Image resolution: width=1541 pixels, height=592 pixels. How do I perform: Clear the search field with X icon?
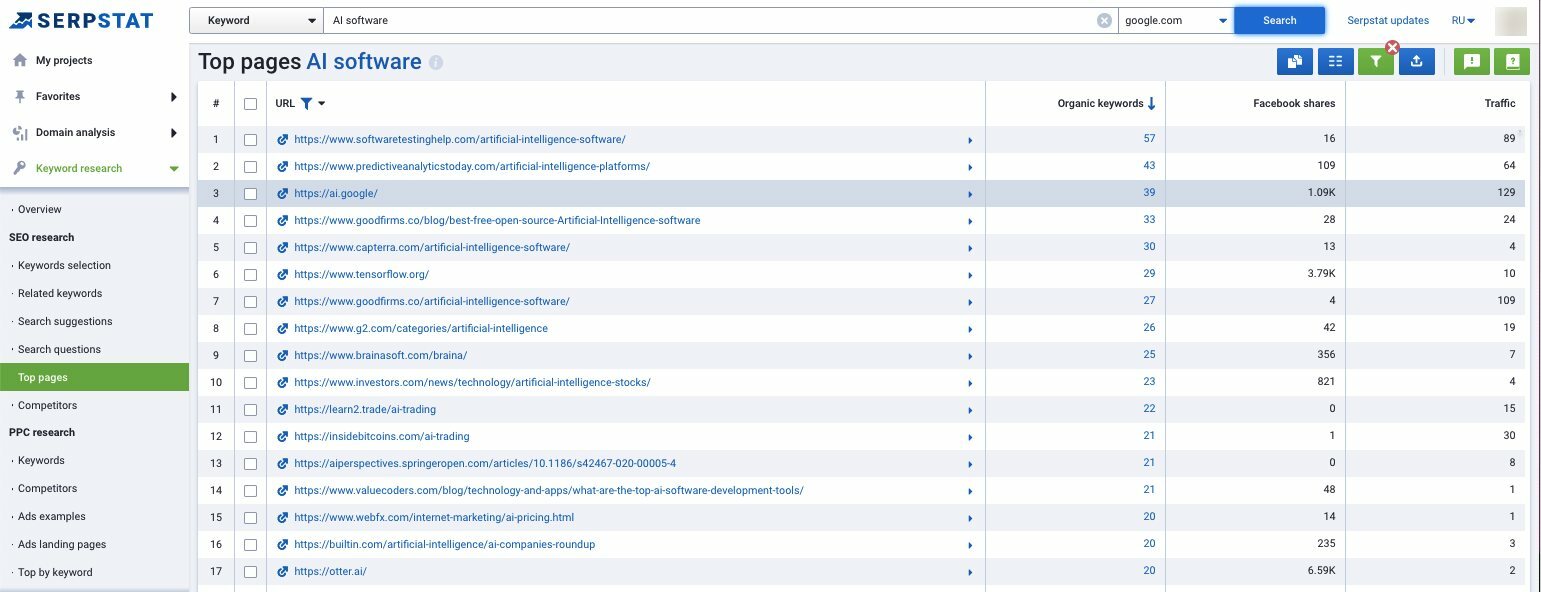point(1104,20)
